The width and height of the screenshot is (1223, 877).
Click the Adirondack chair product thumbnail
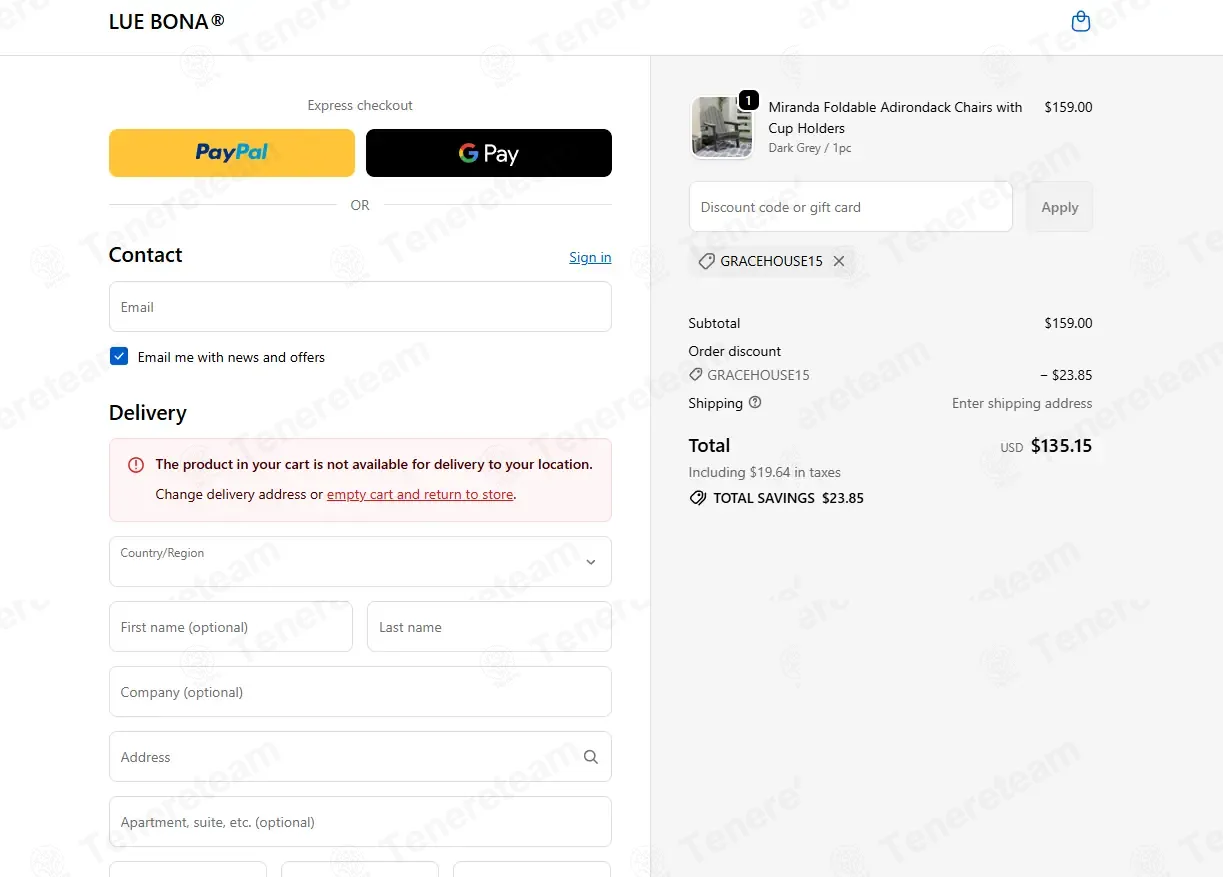(x=722, y=127)
